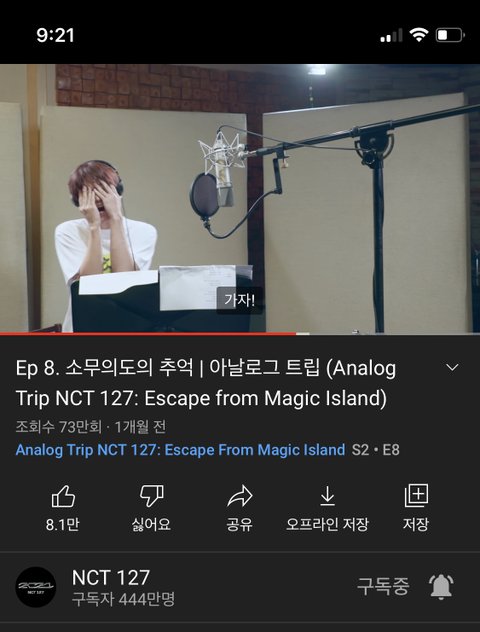This screenshot has height=632, width=480.
Task: Tap the share arrow icon
Action: pos(240,496)
